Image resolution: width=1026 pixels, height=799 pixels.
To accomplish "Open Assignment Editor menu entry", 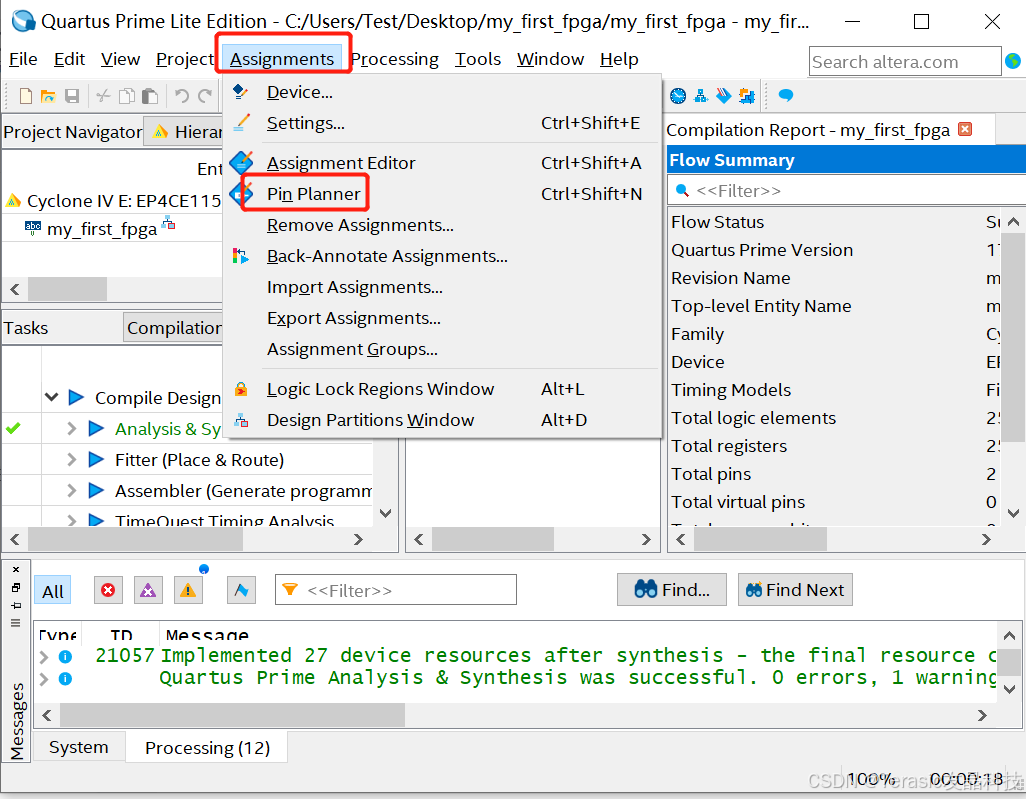I will tap(440, 163).
